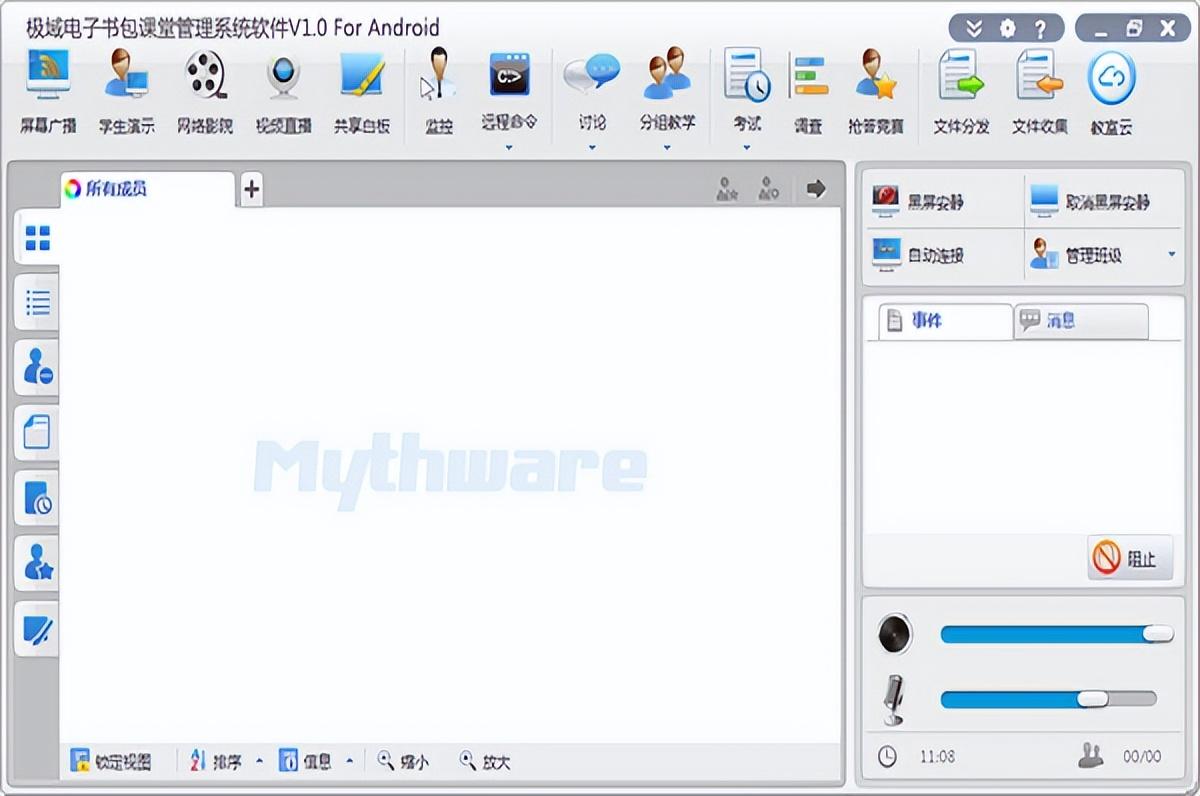Open the 信息 info dropdown arrow

point(349,762)
